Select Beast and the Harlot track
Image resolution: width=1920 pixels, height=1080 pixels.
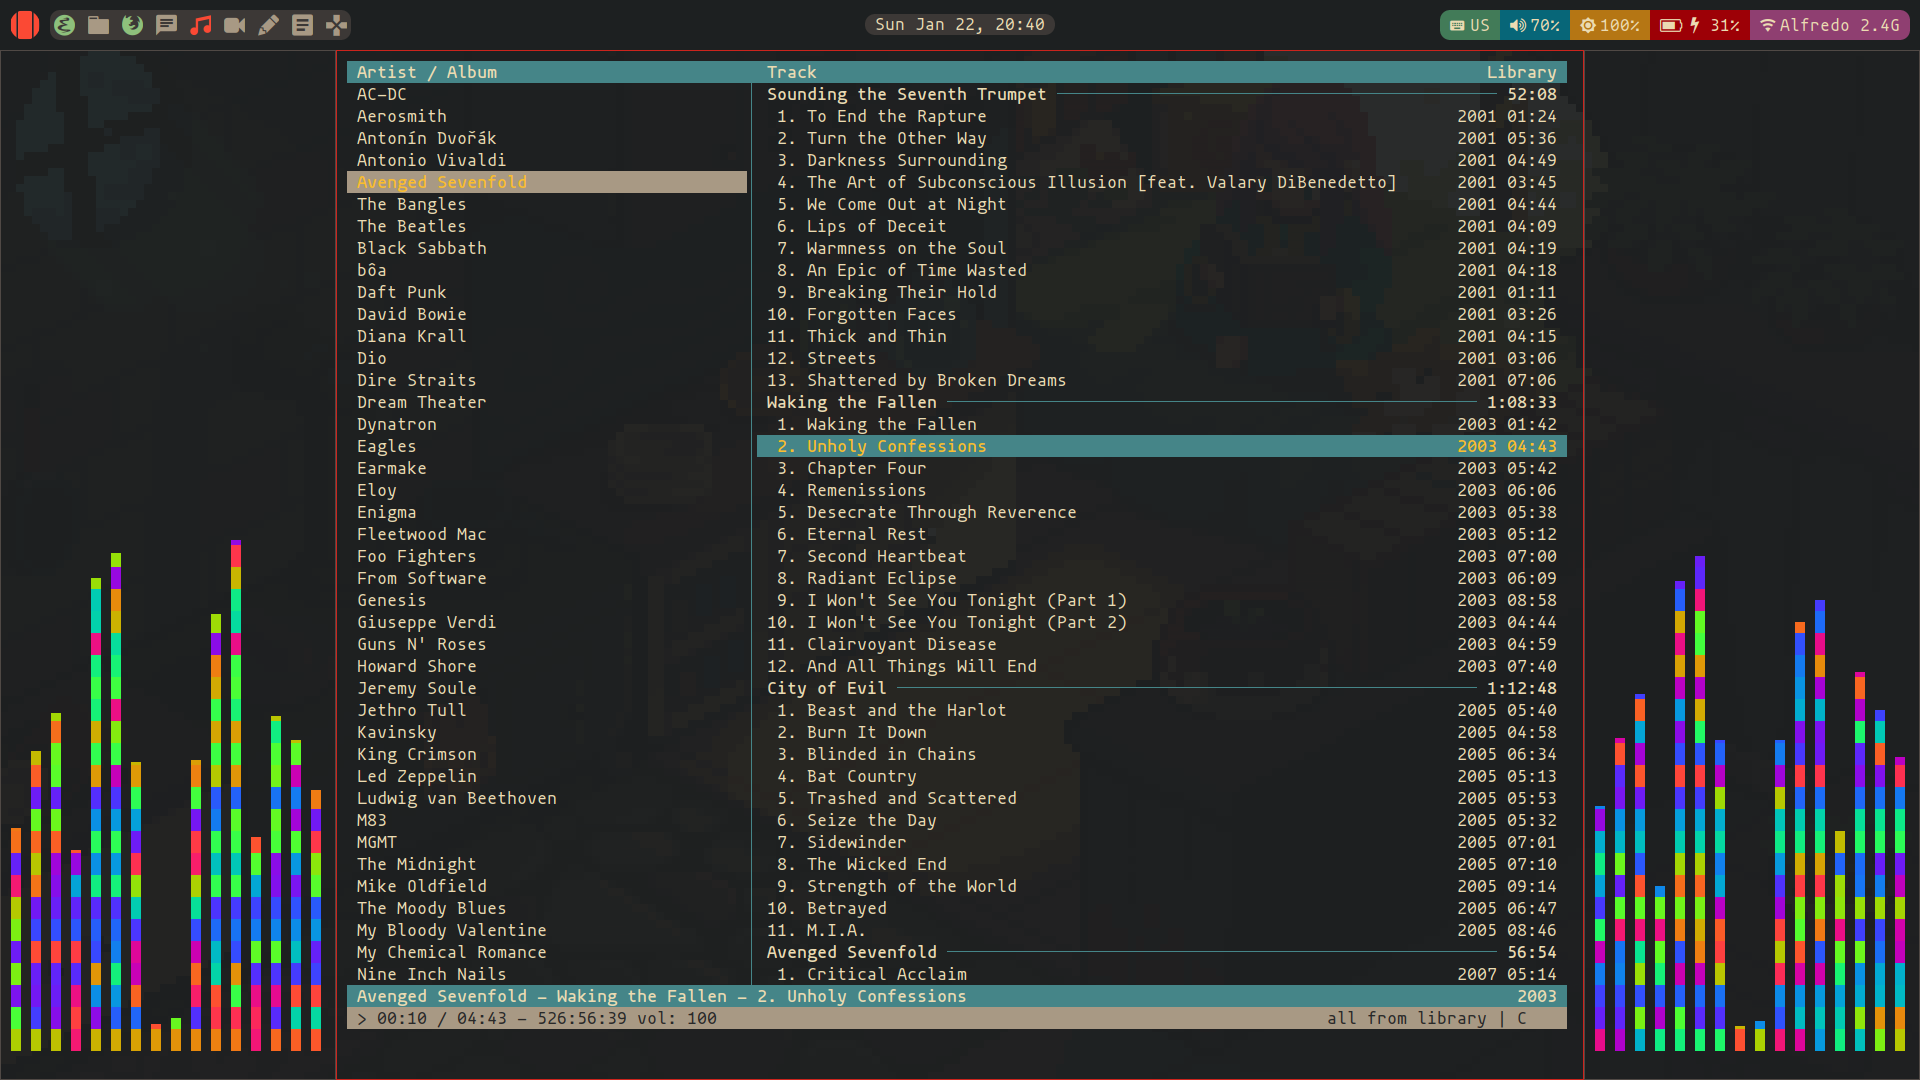point(906,709)
